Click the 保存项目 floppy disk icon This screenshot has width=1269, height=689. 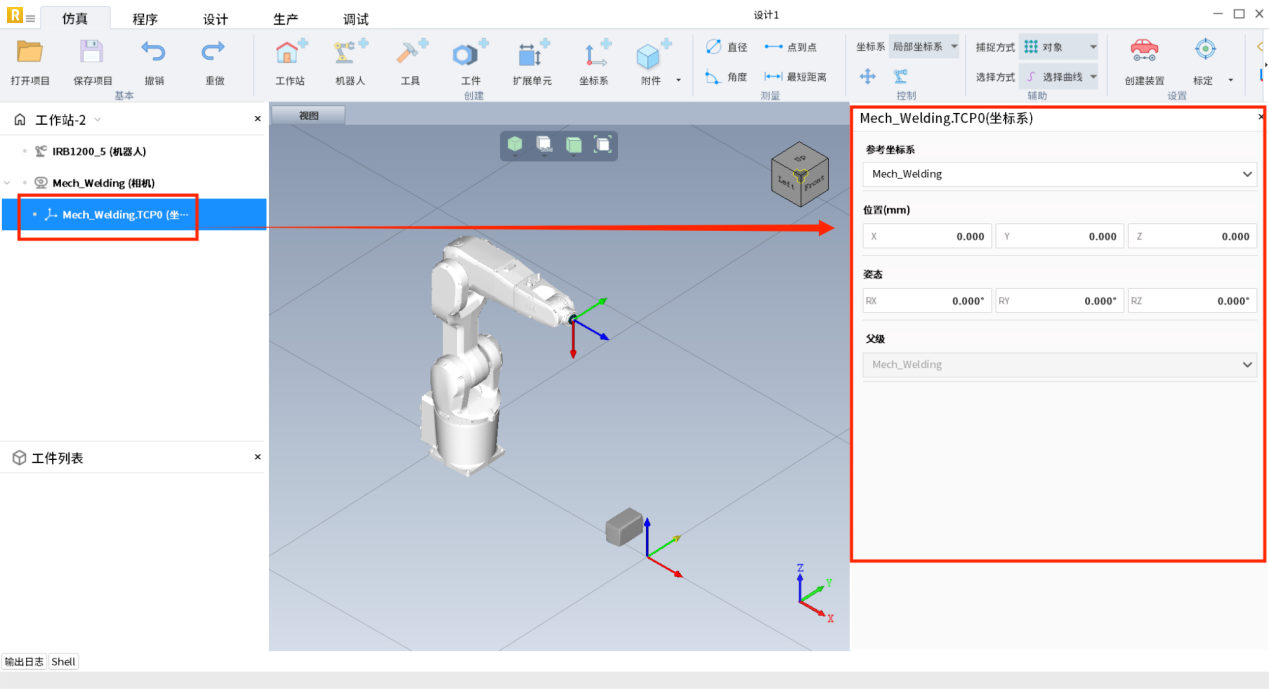(92, 53)
